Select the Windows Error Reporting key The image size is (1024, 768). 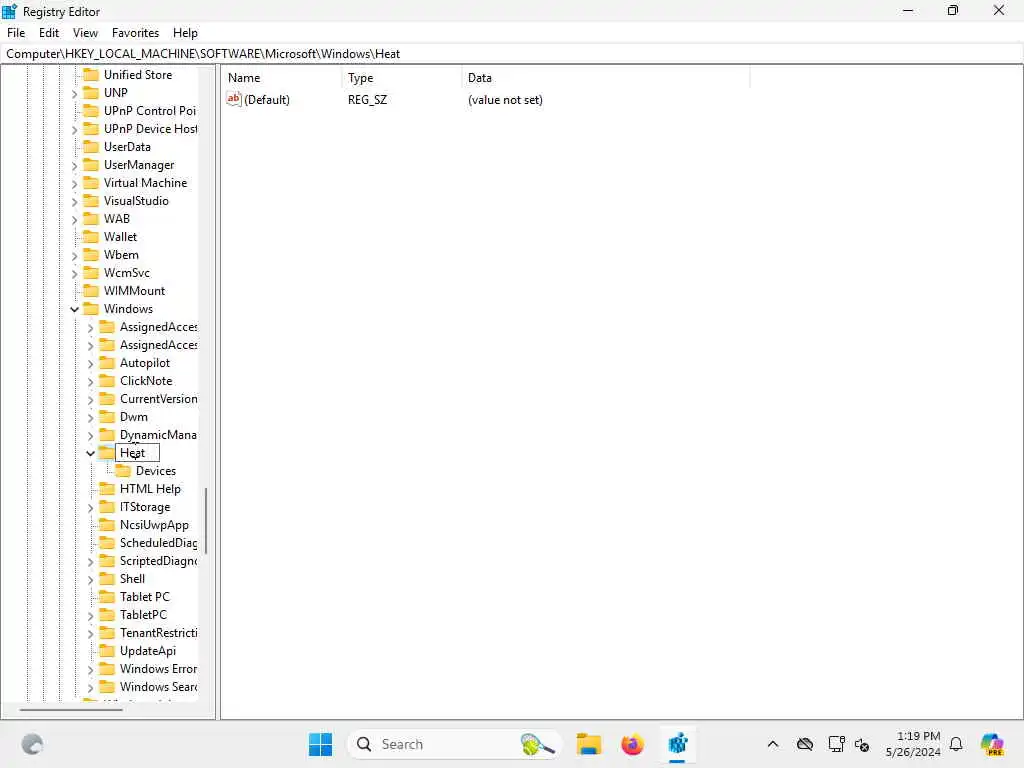(158, 669)
